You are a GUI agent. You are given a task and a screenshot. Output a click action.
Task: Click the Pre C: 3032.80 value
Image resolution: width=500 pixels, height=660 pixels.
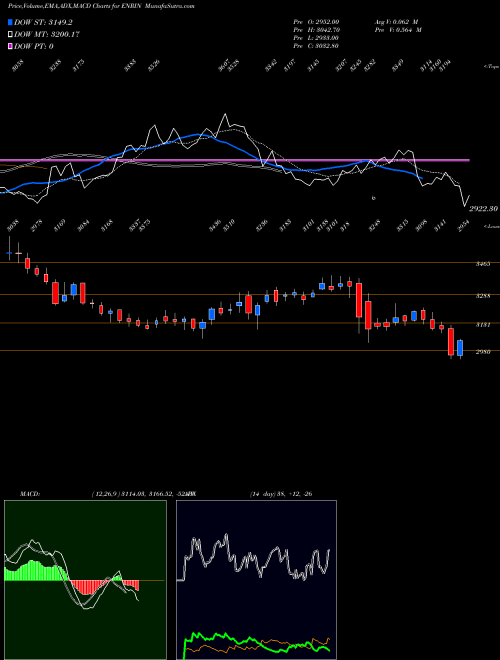click(316, 46)
